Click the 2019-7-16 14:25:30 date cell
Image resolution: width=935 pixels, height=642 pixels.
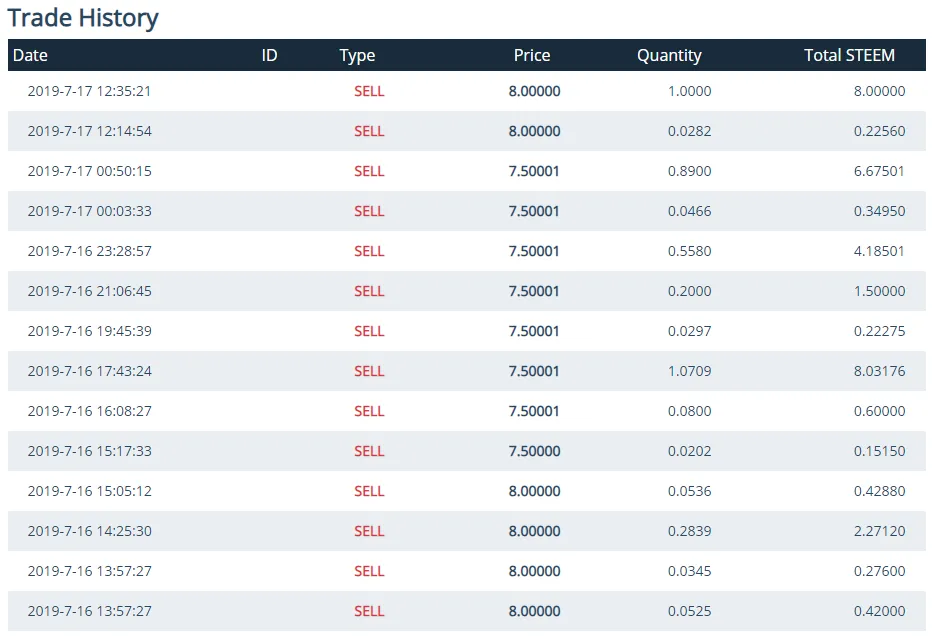click(89, 531)
